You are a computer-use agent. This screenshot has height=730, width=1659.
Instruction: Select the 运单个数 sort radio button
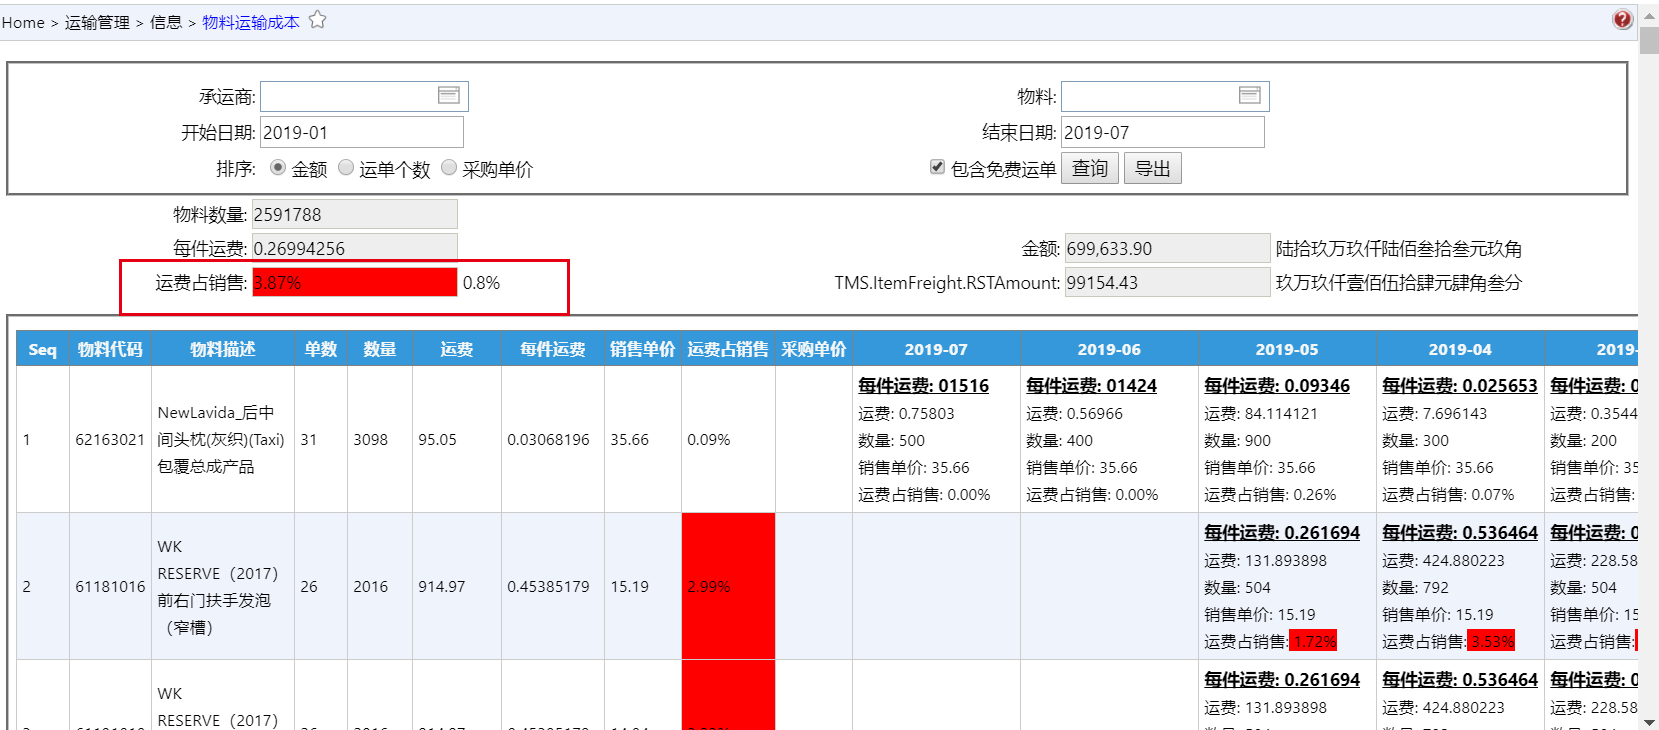tap(346, 167)
